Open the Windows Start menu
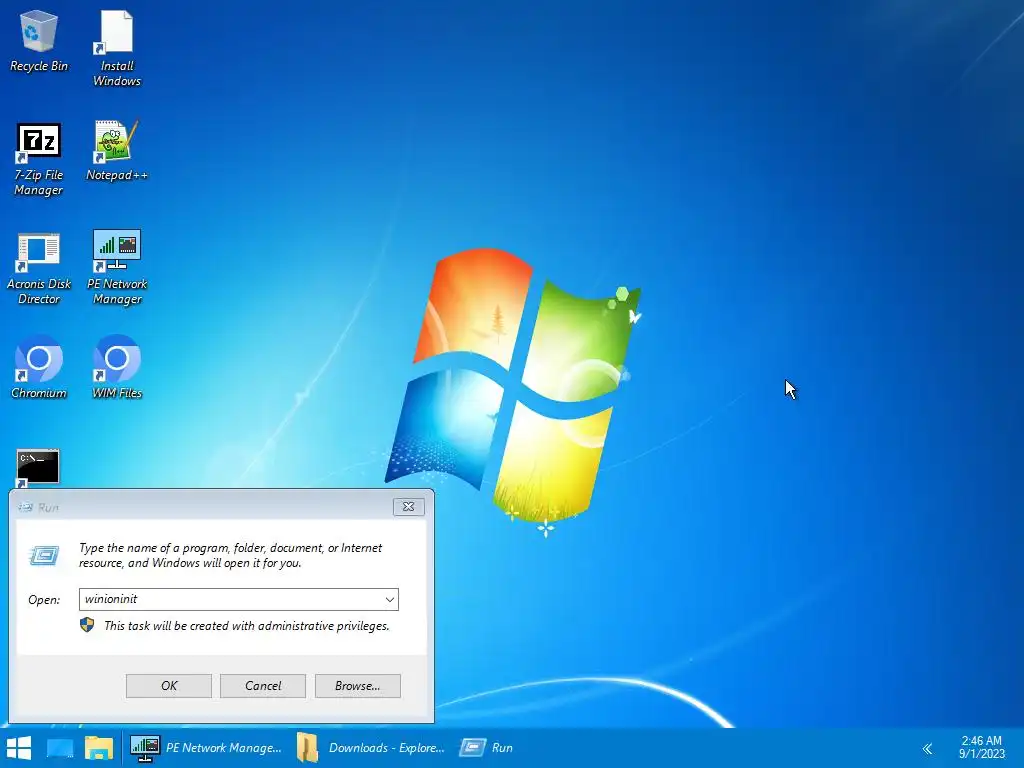The height and width of the screenshot is (768, 1024). [x=19, y=748]
